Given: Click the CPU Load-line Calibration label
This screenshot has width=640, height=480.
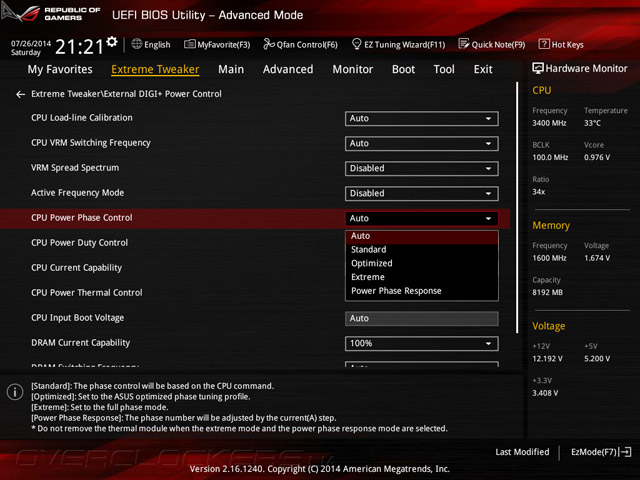Looking at the screenshot, I should click(82, 118).
